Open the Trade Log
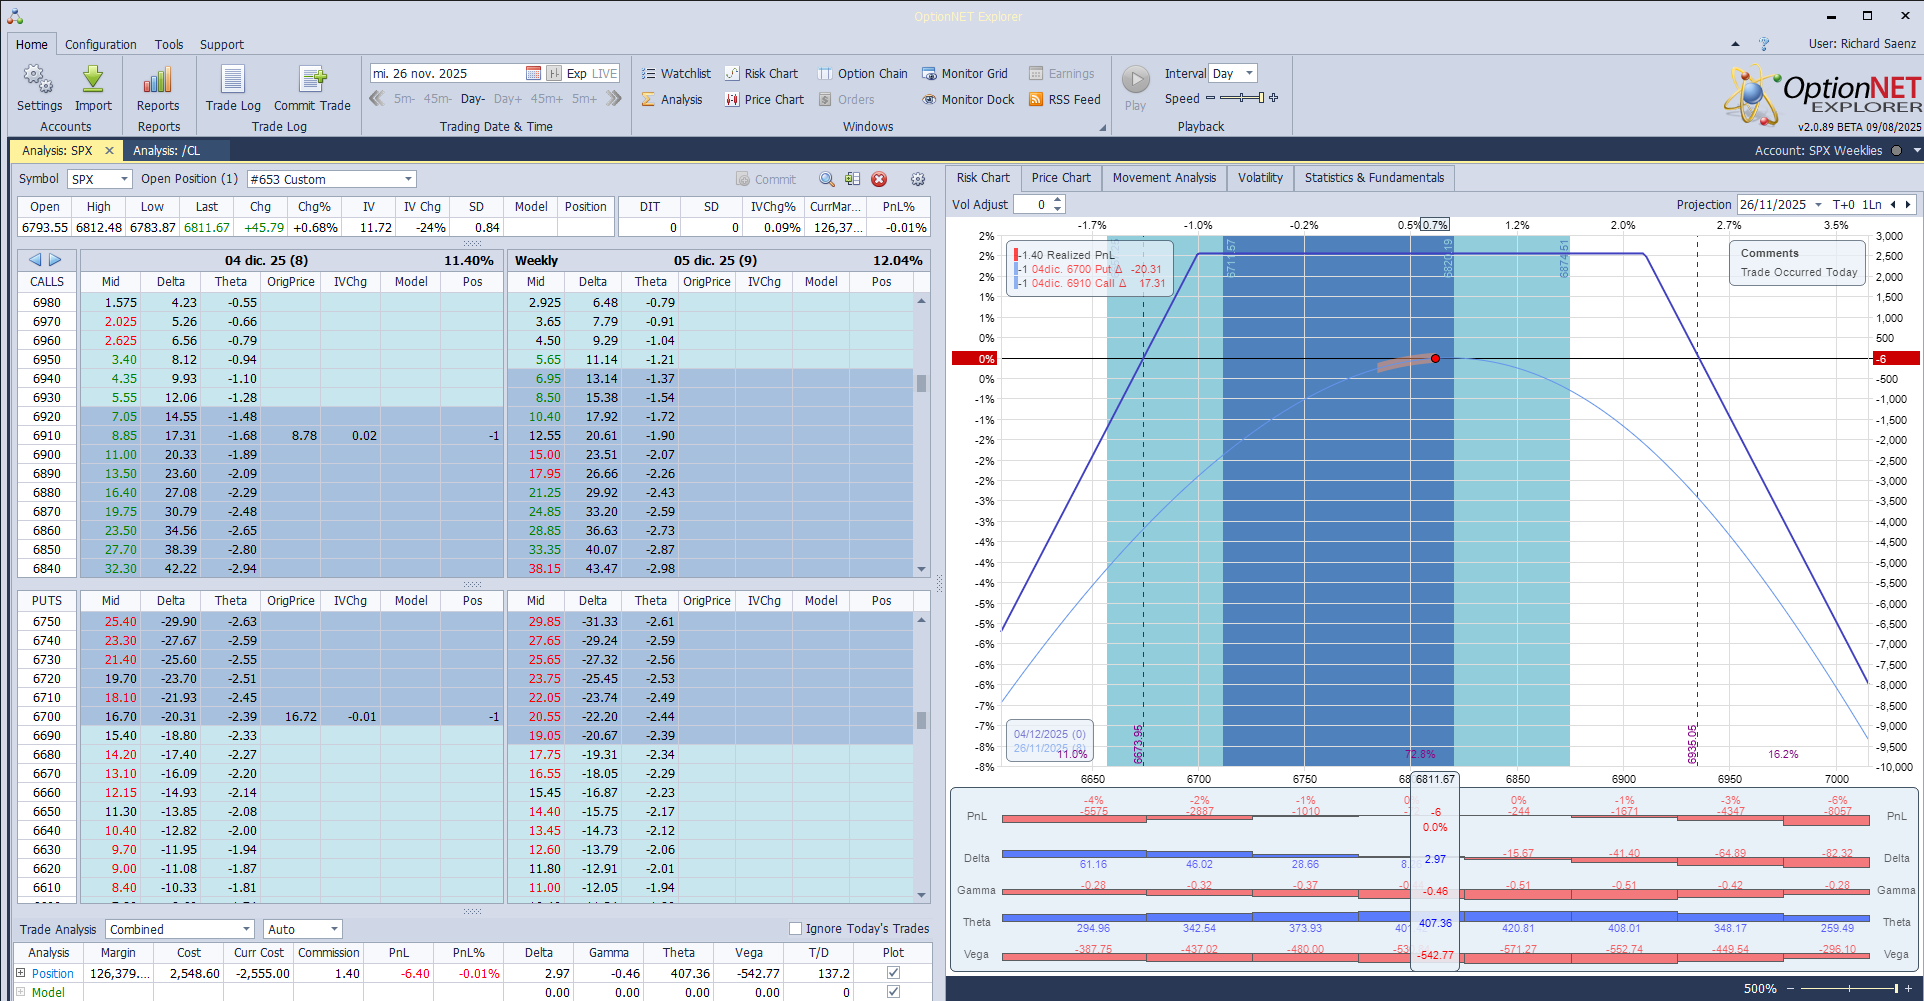This screenshot has width=1924, height=1001. pos(233,88)
